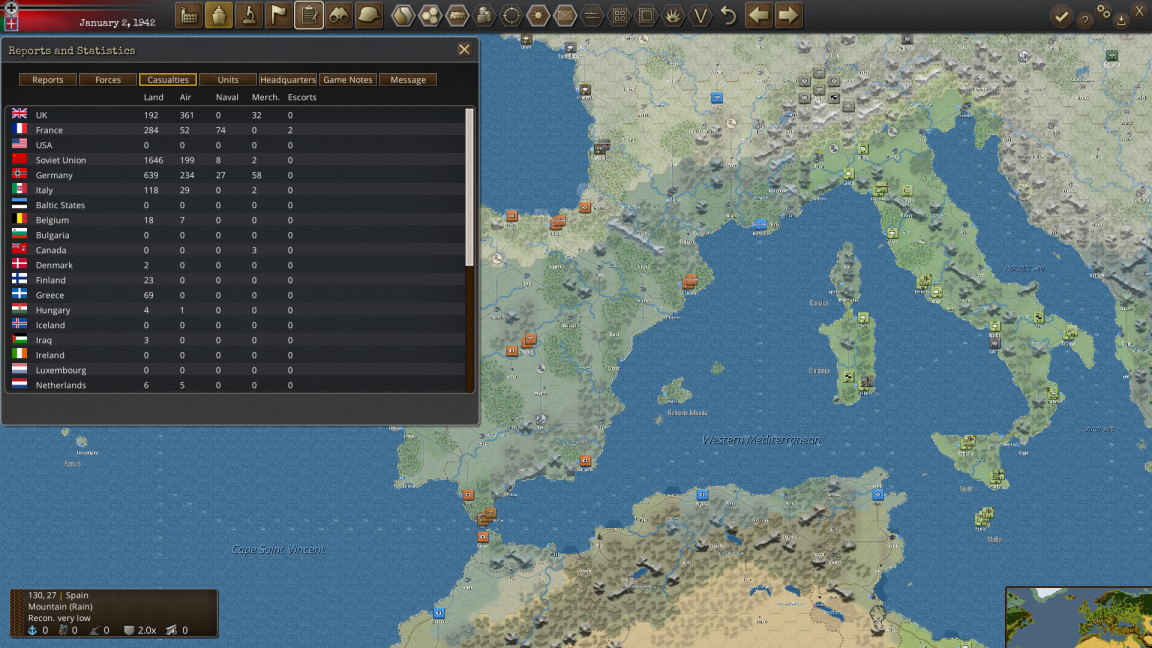
Task: Select the flag diplomacy icon
Action: click(x=278, y=15)
